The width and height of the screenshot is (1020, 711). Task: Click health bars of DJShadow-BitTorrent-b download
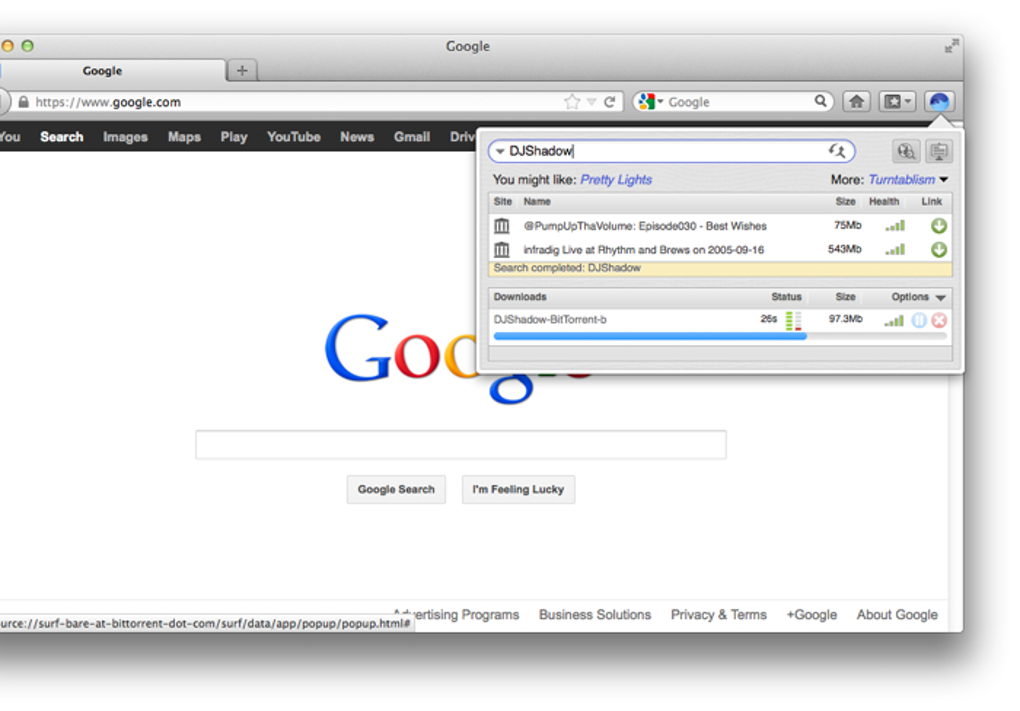coord(894,321)
